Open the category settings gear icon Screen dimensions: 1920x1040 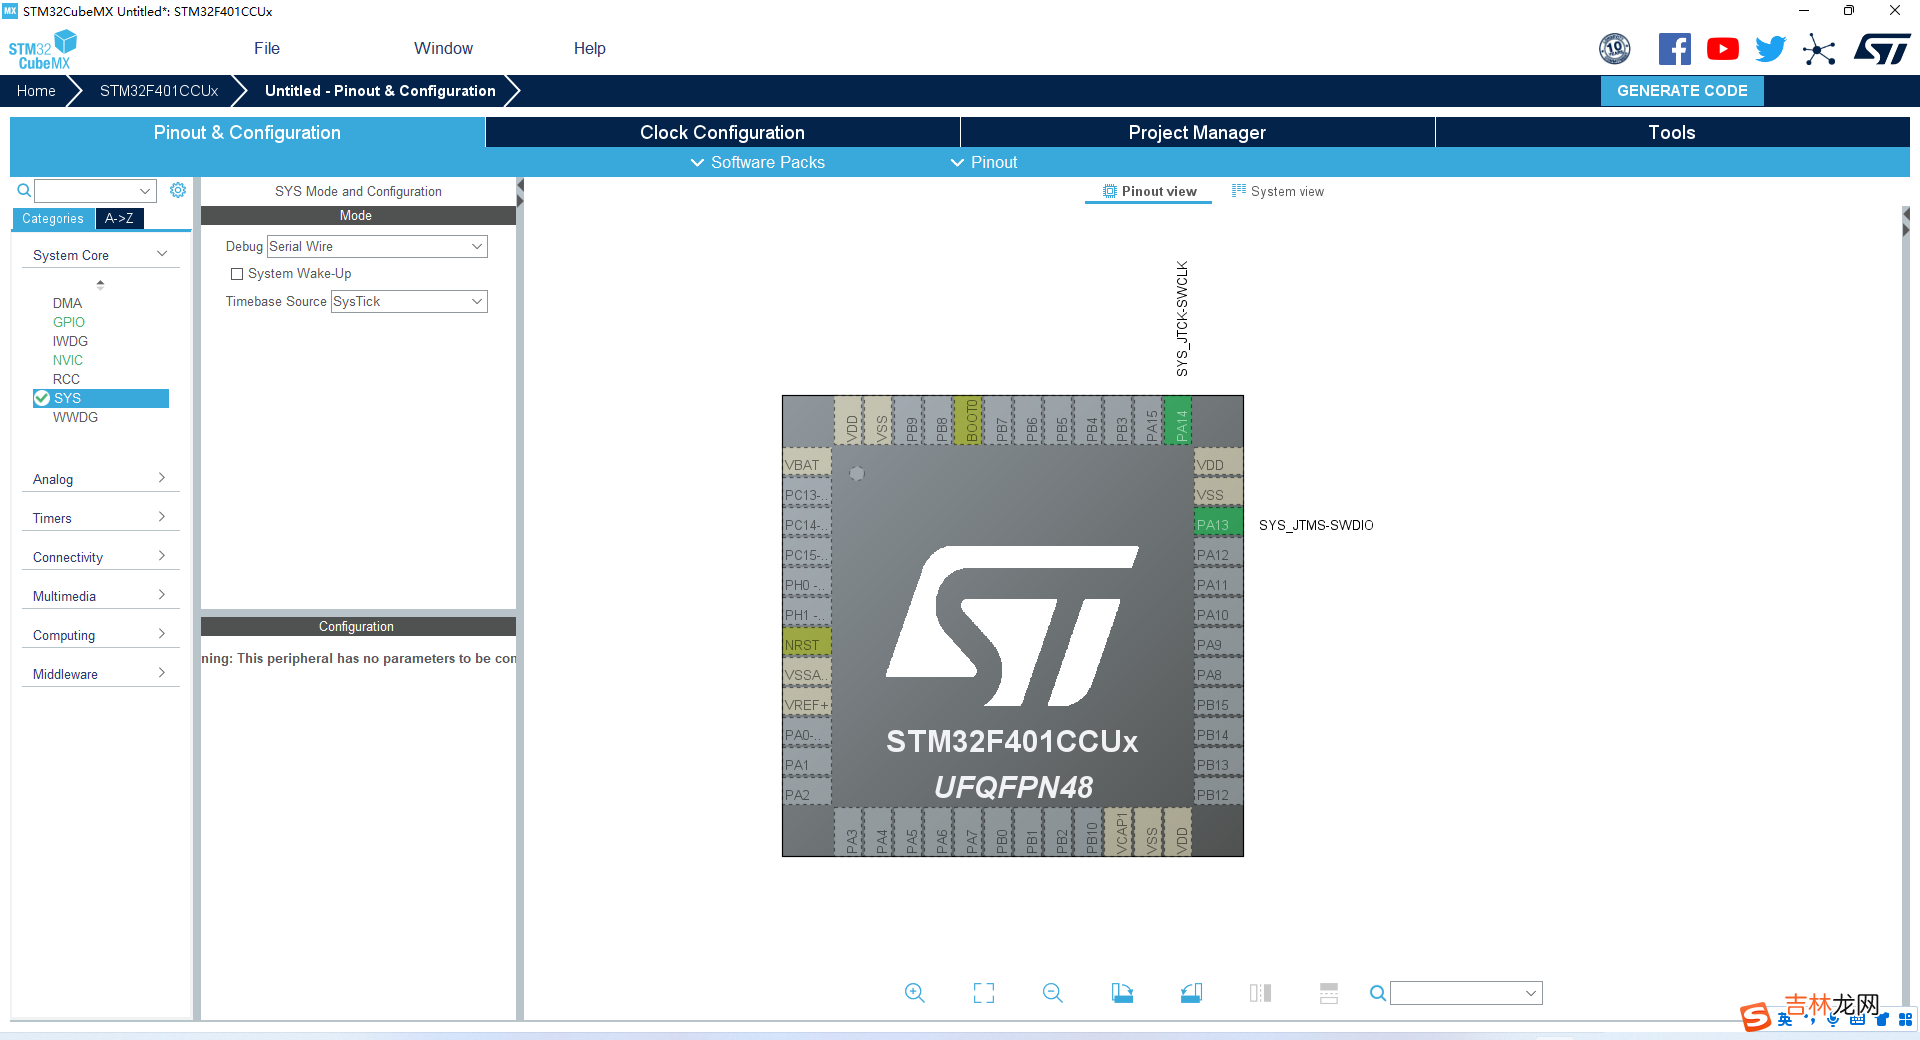(178, 190)
